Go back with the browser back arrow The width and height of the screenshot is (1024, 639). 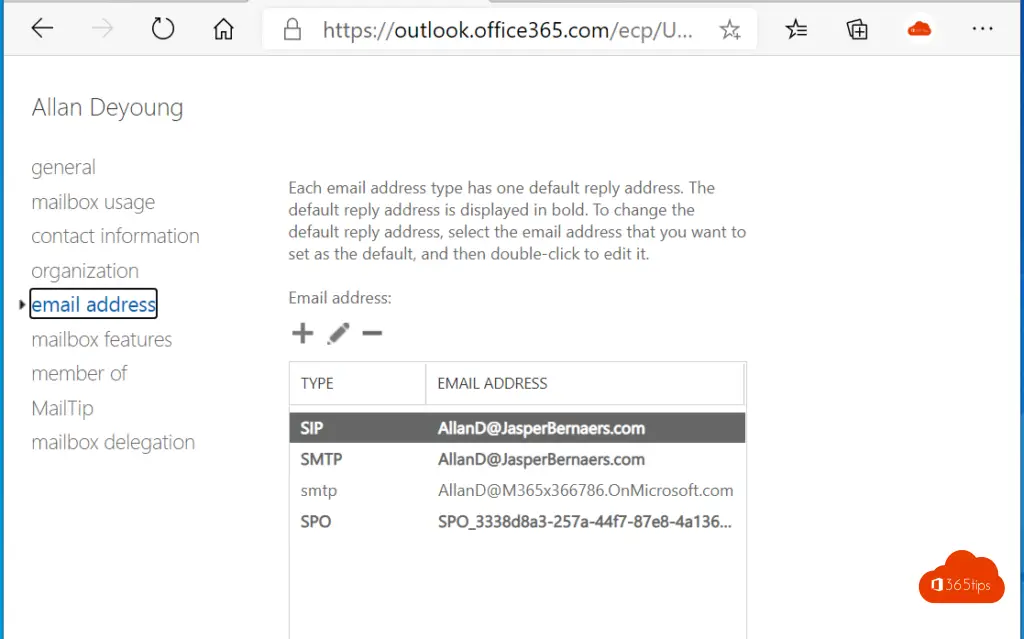pos(42,28)
